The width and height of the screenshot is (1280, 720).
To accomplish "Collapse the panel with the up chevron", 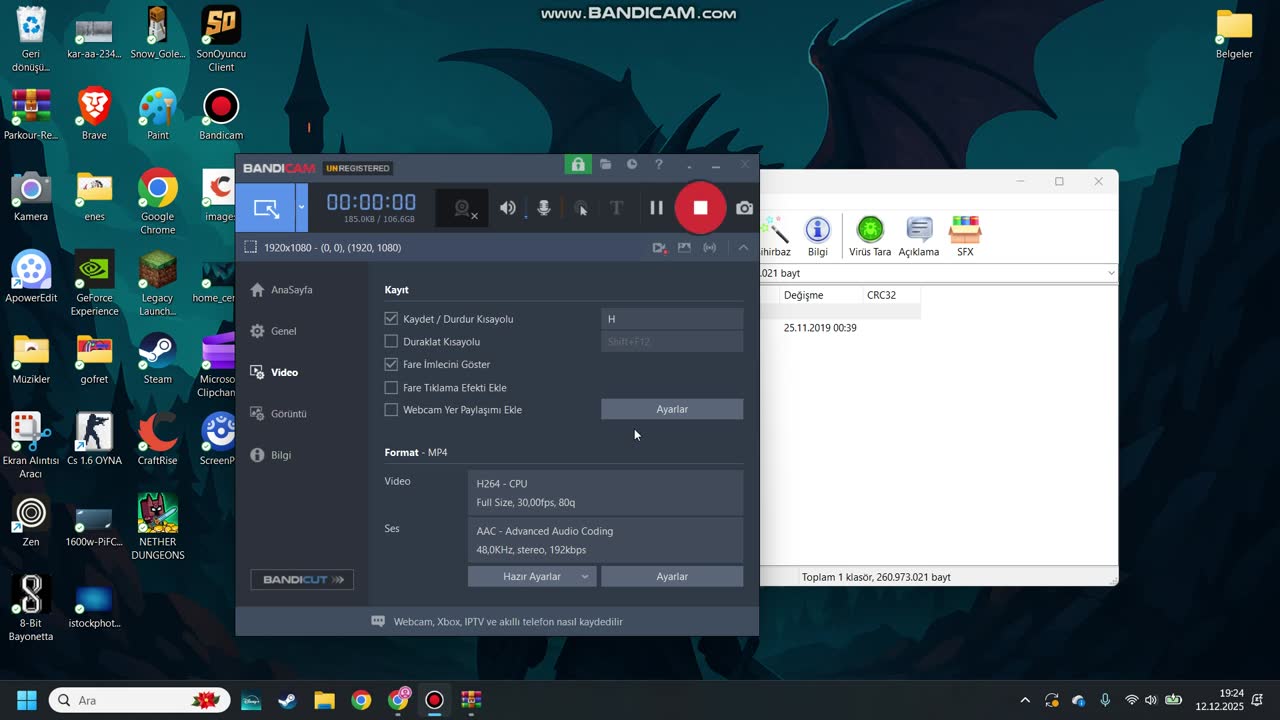I will (743, 248).
